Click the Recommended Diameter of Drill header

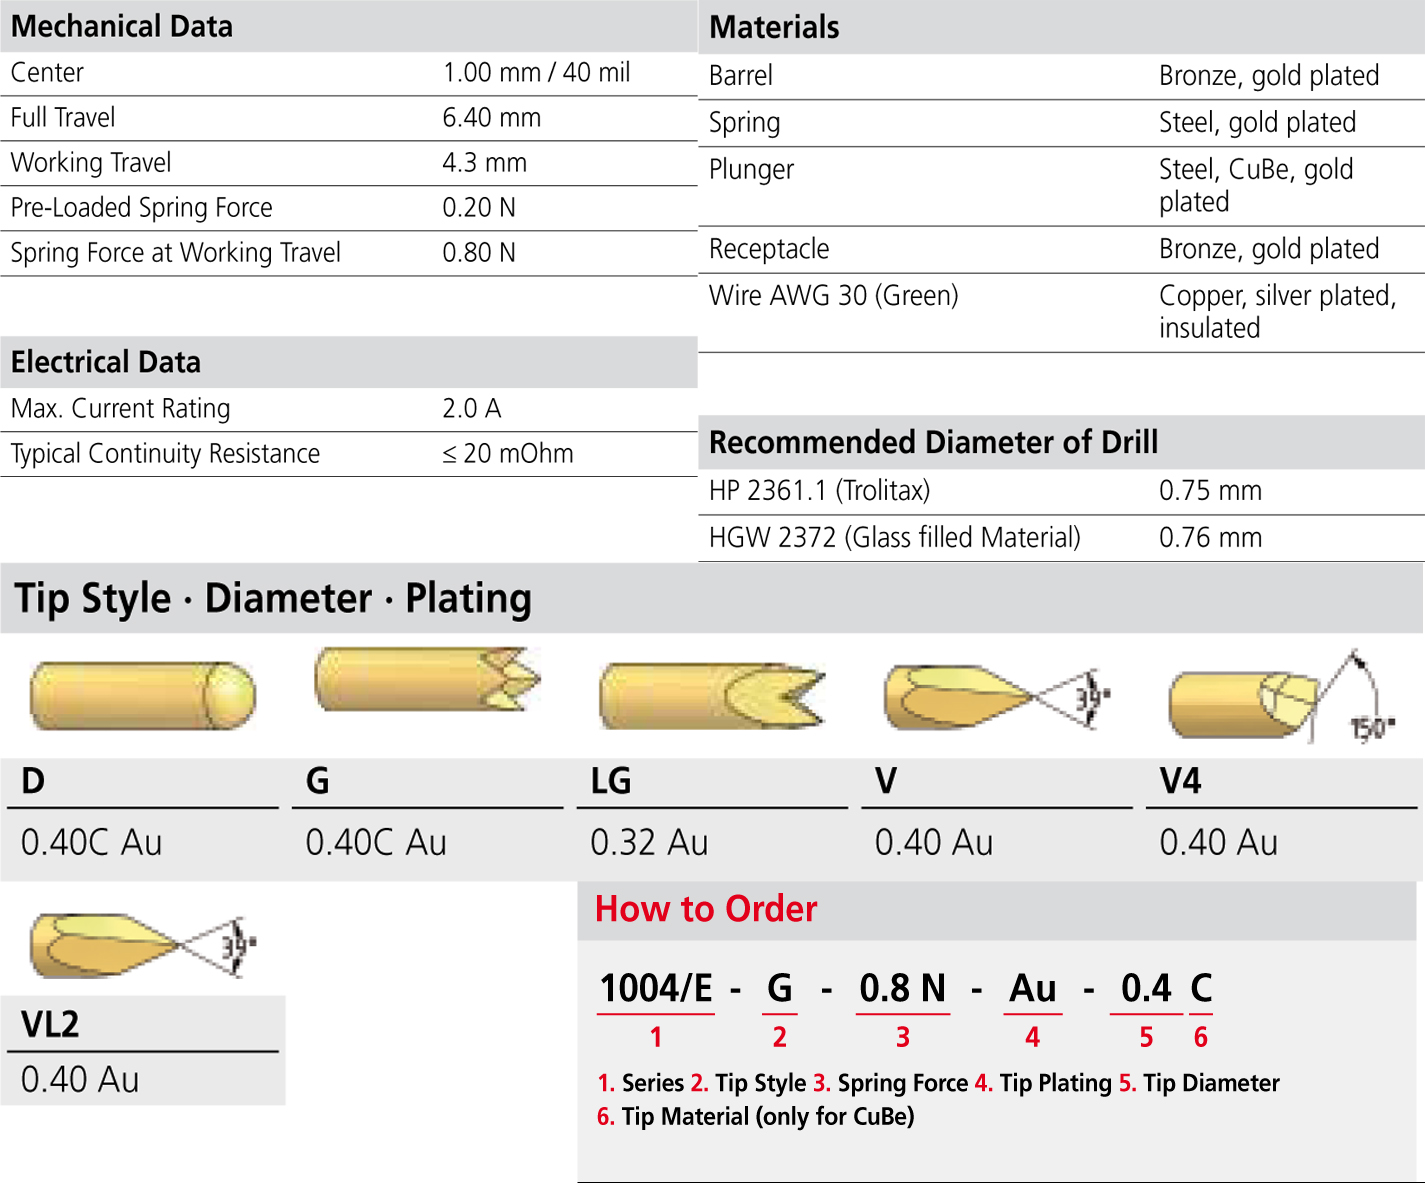click(933, 442)
